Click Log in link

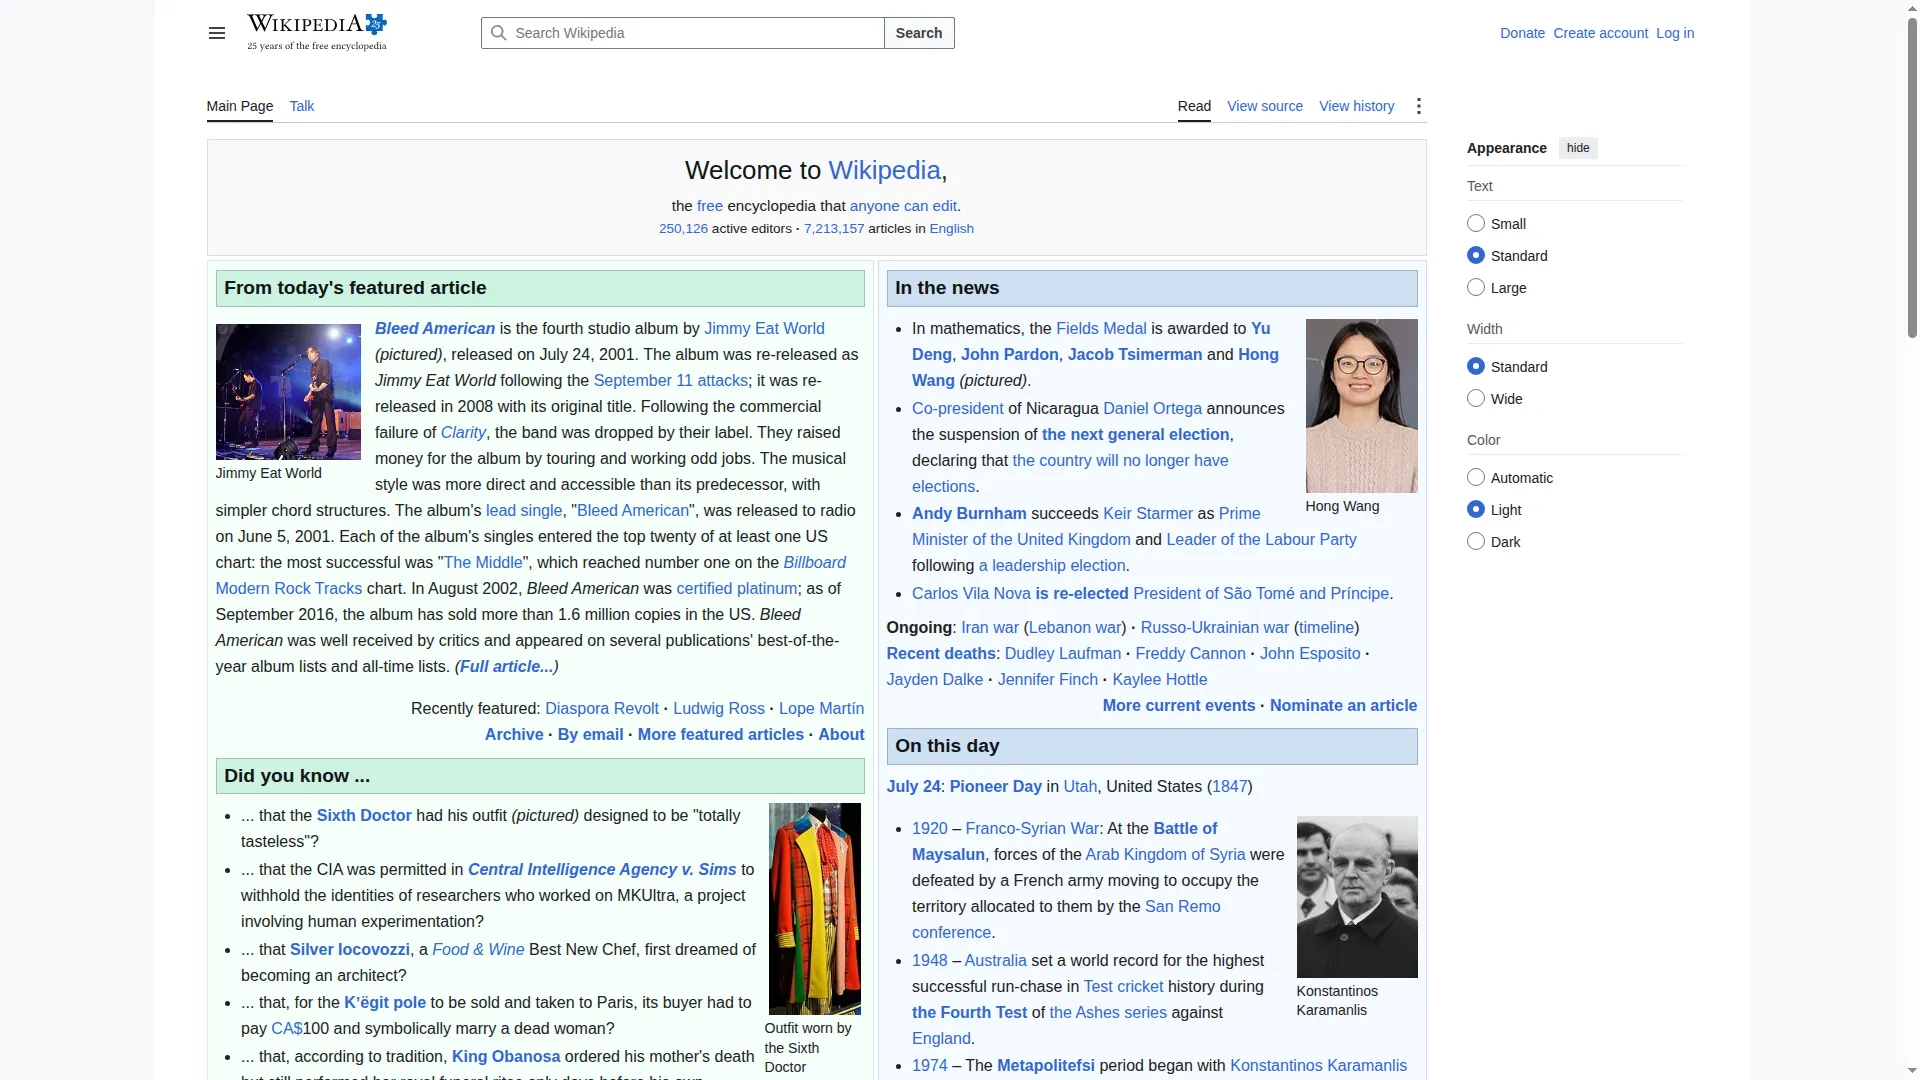1675,33
